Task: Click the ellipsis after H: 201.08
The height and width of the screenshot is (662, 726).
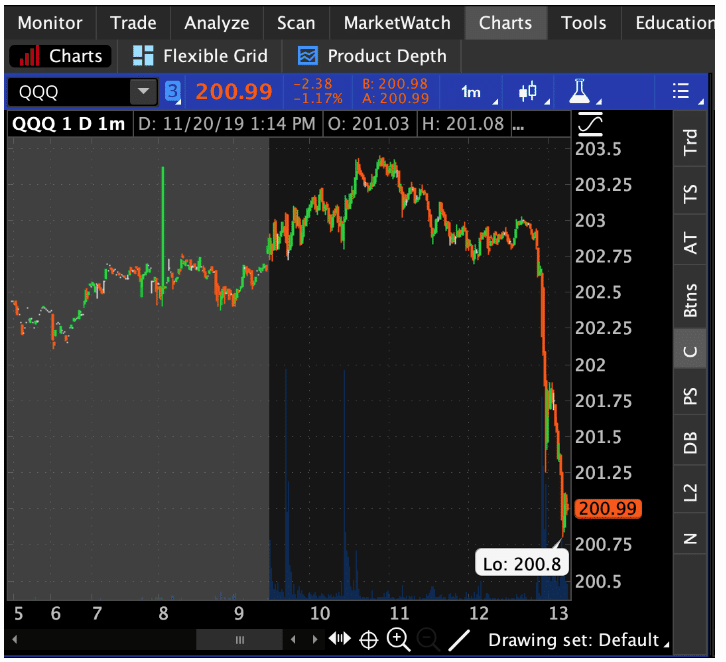Action: click(518, 125)
